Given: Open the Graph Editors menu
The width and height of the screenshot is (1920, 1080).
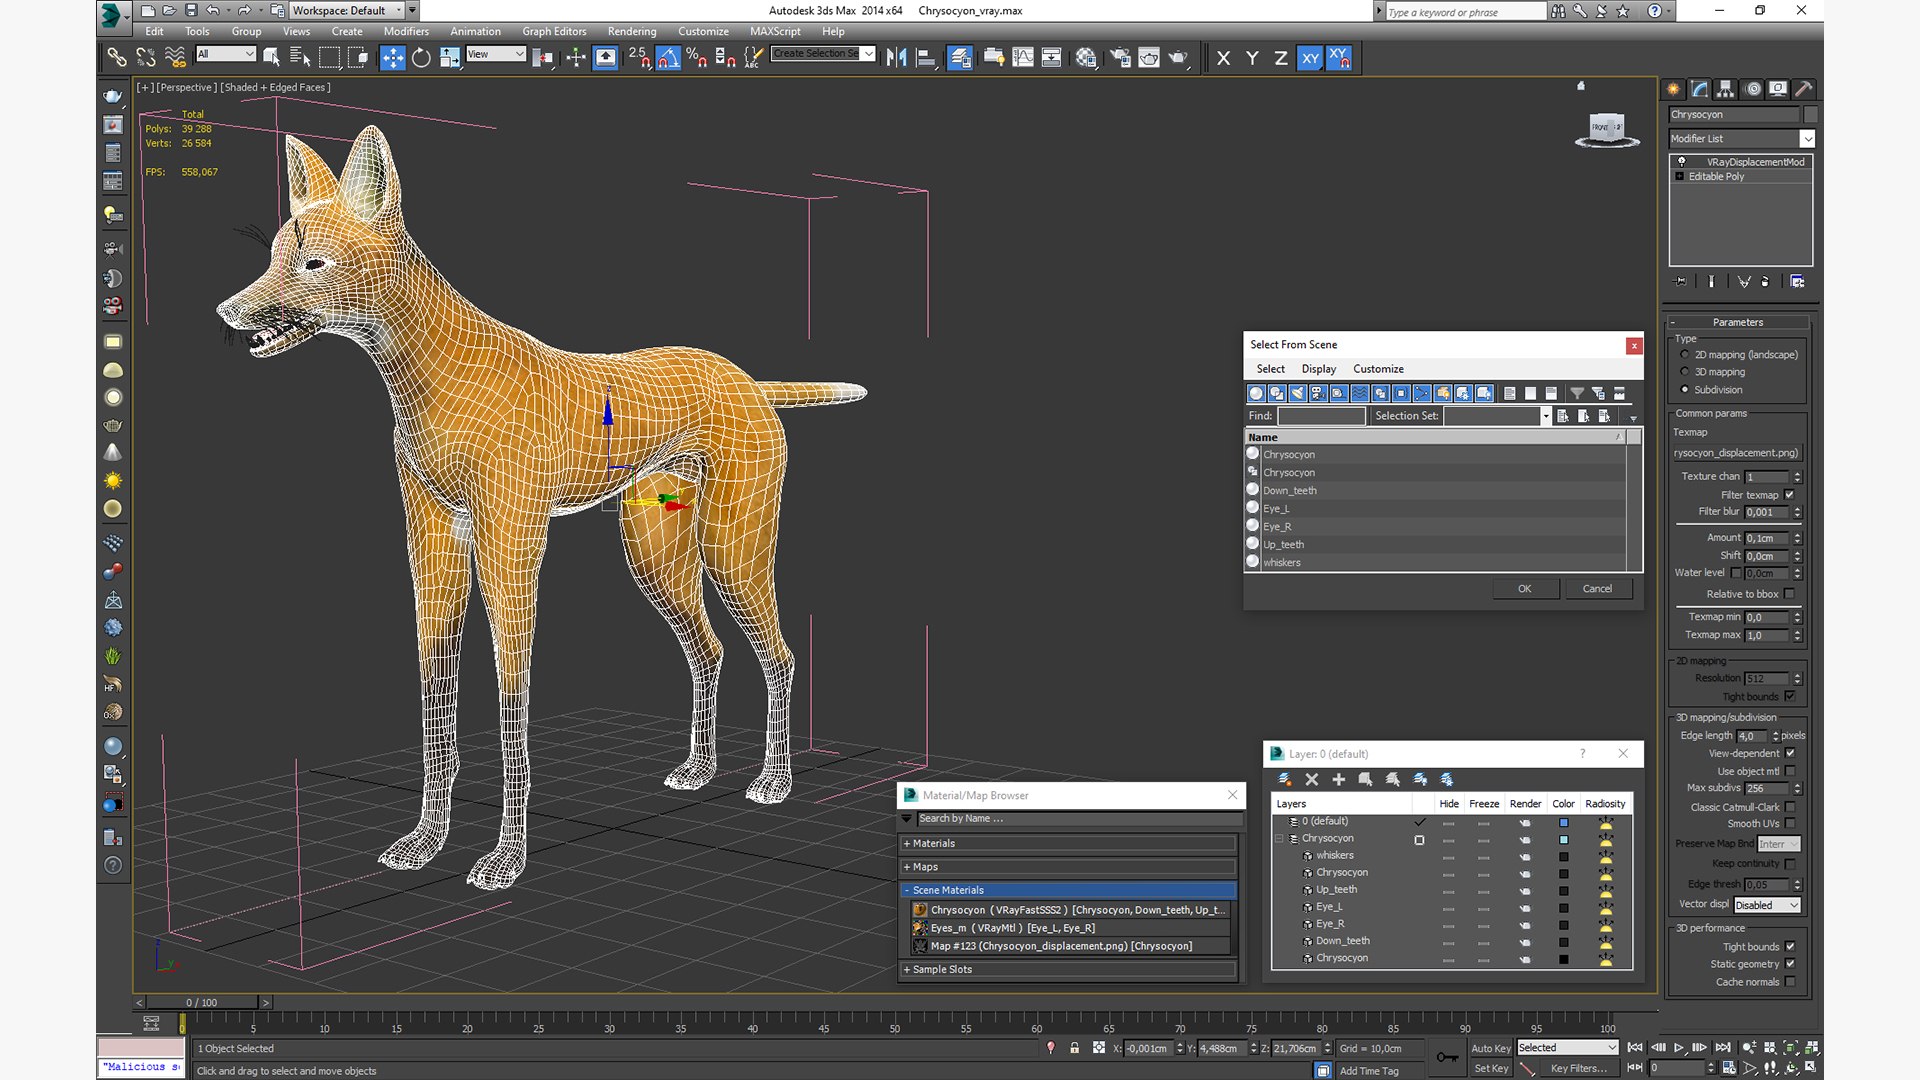Looking at the screenshot, I should (x=554, y=31).
